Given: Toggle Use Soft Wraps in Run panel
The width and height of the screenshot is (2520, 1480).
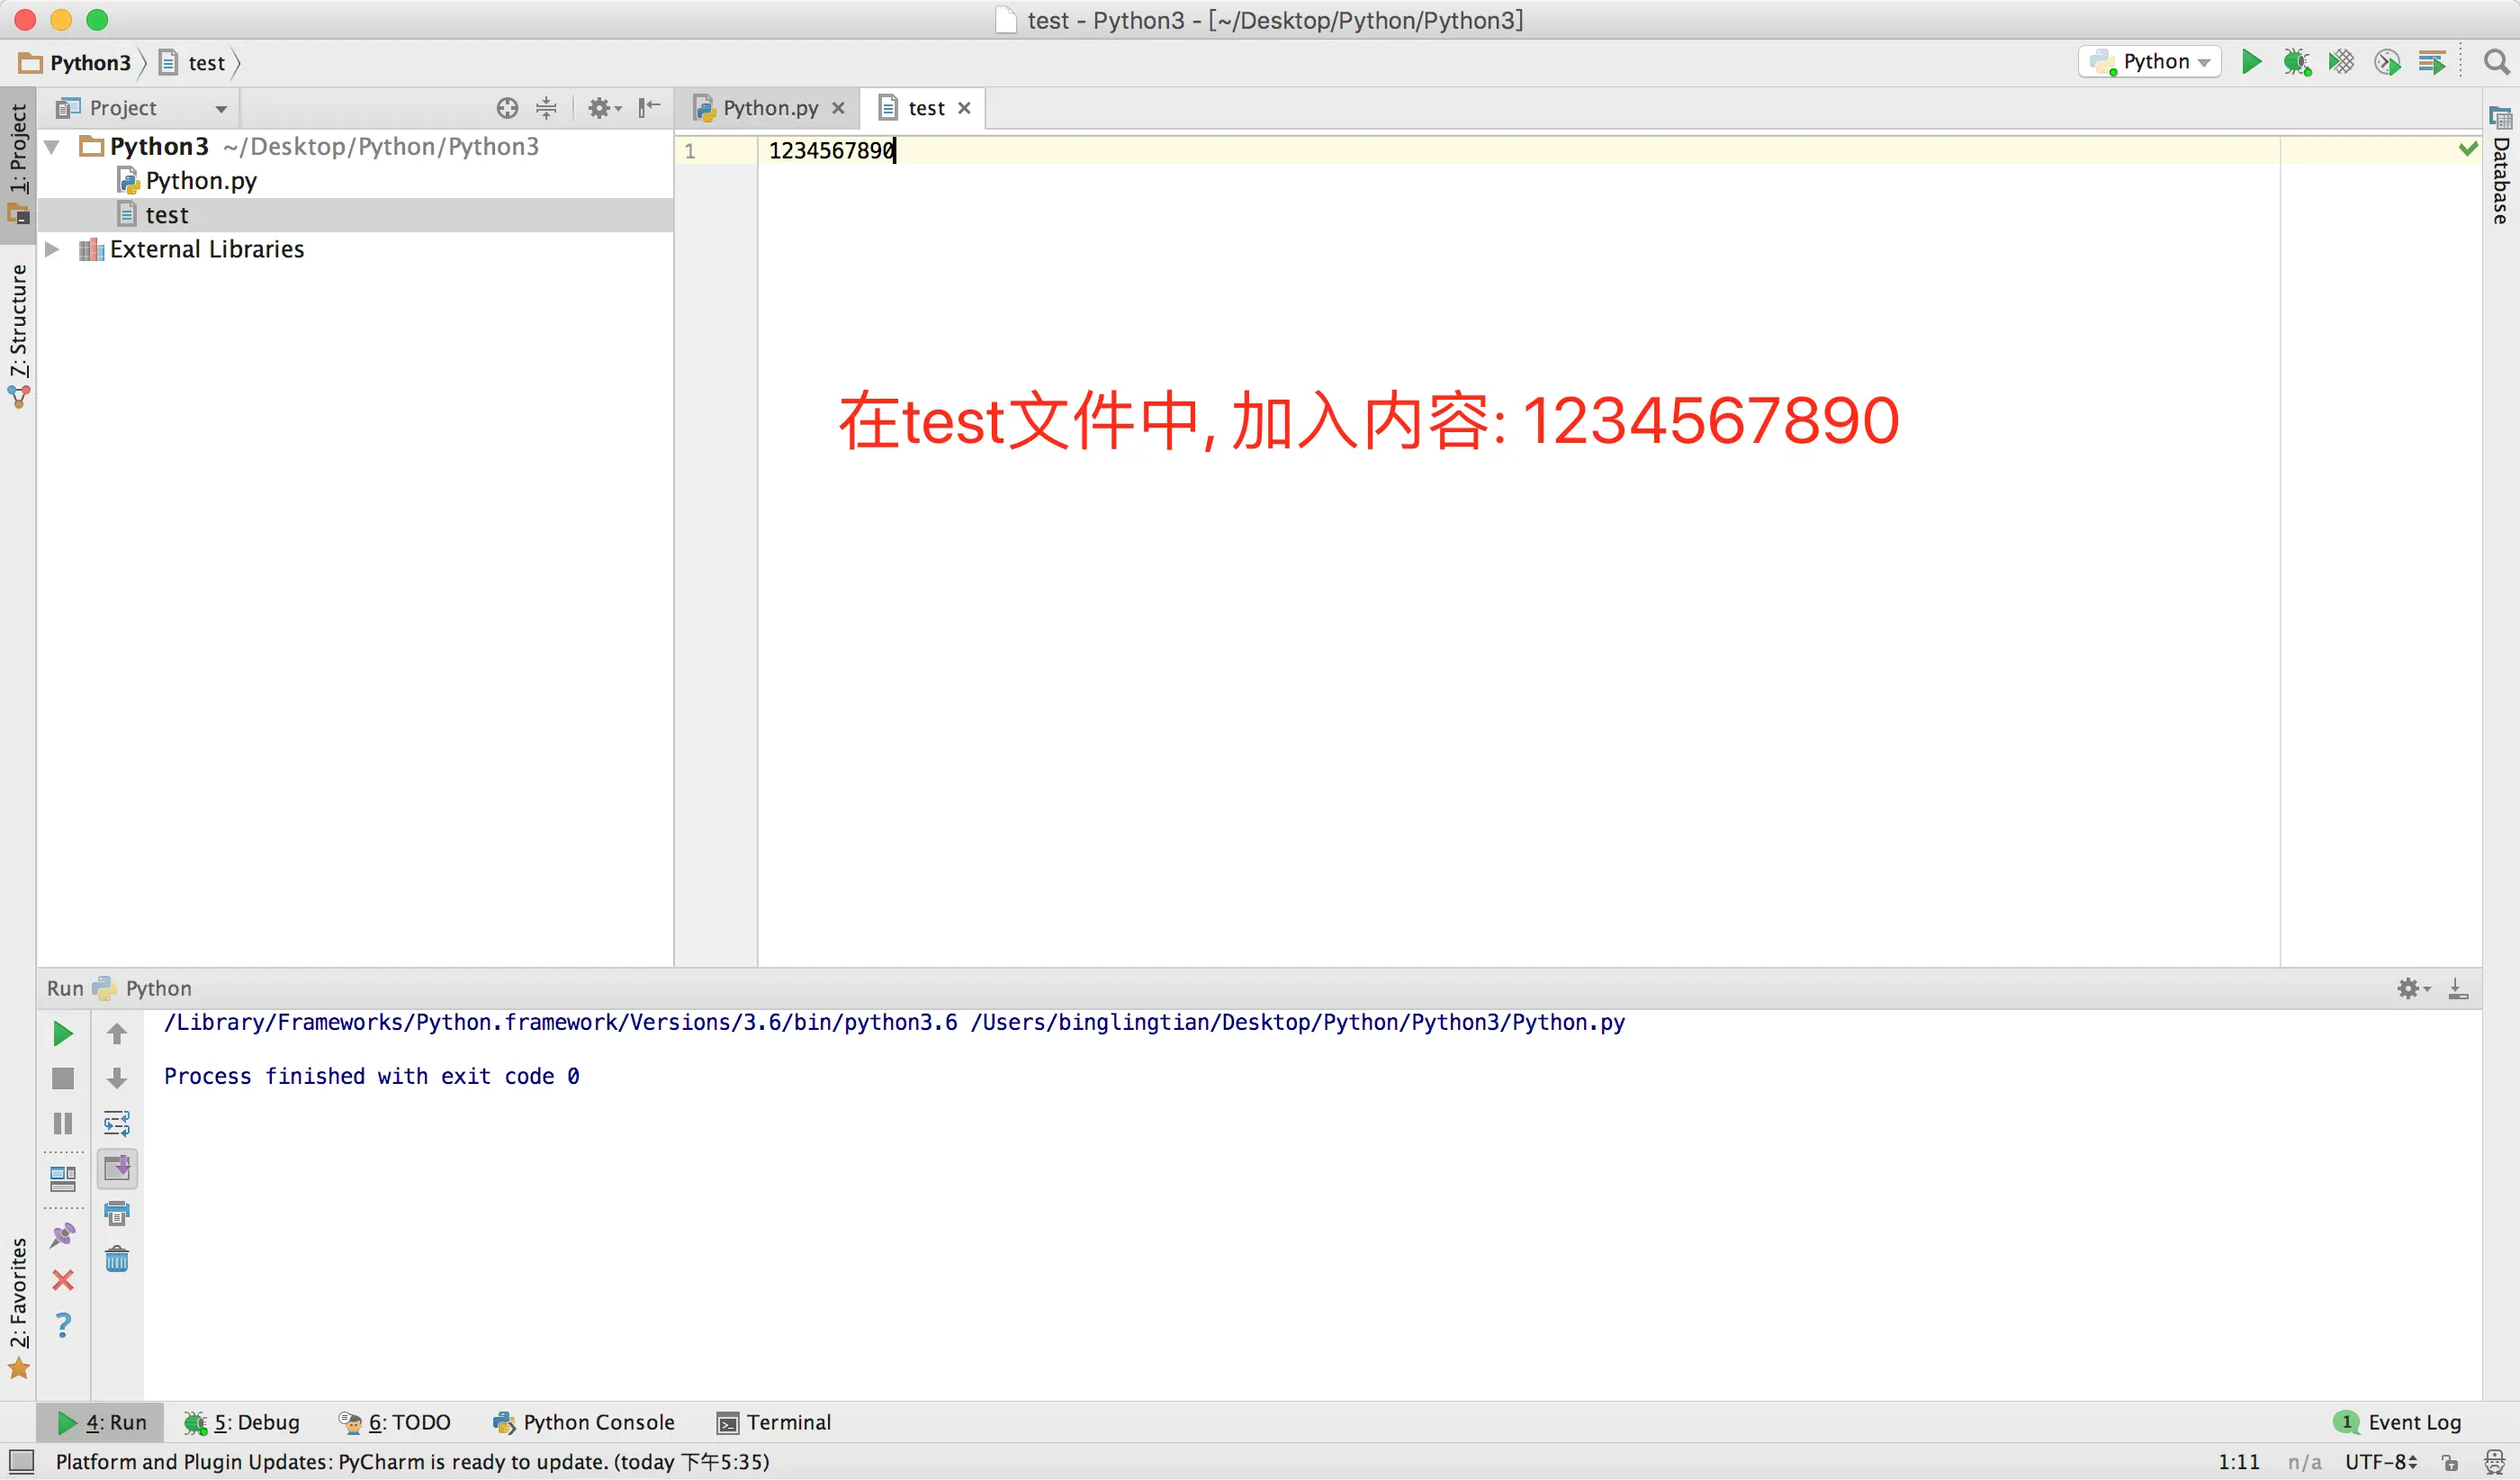Looking at the screenshot, I should 117,1123.
